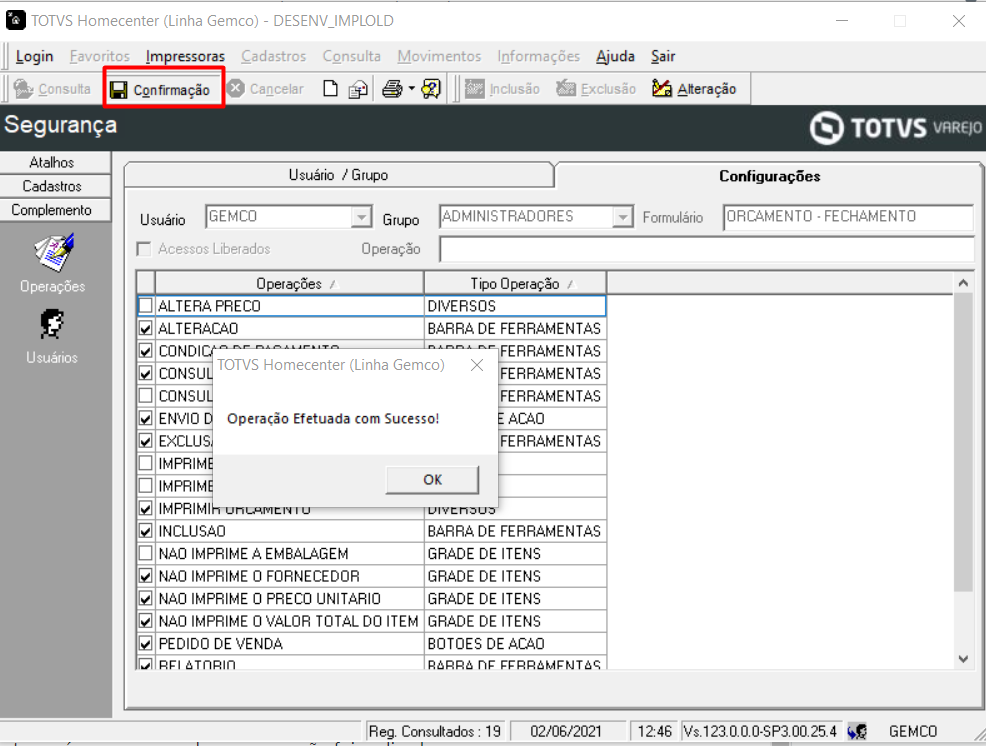Click the help question mark icon
Screen dimensions: 986x746
point(431,89)
